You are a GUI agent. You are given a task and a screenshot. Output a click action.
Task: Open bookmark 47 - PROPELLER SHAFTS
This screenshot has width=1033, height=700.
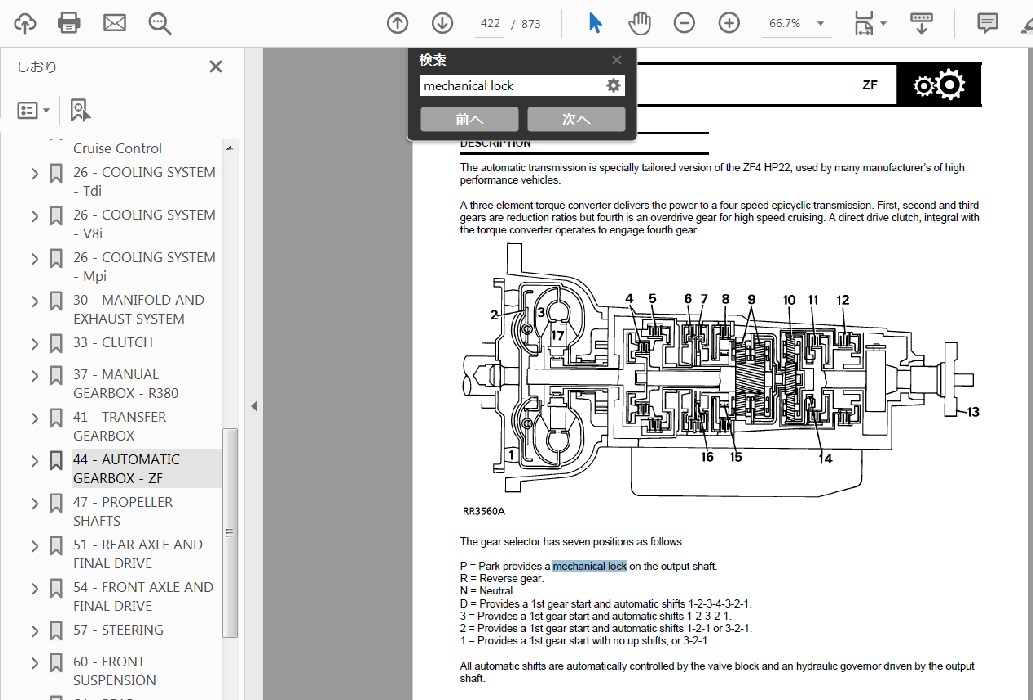point(123,511)
